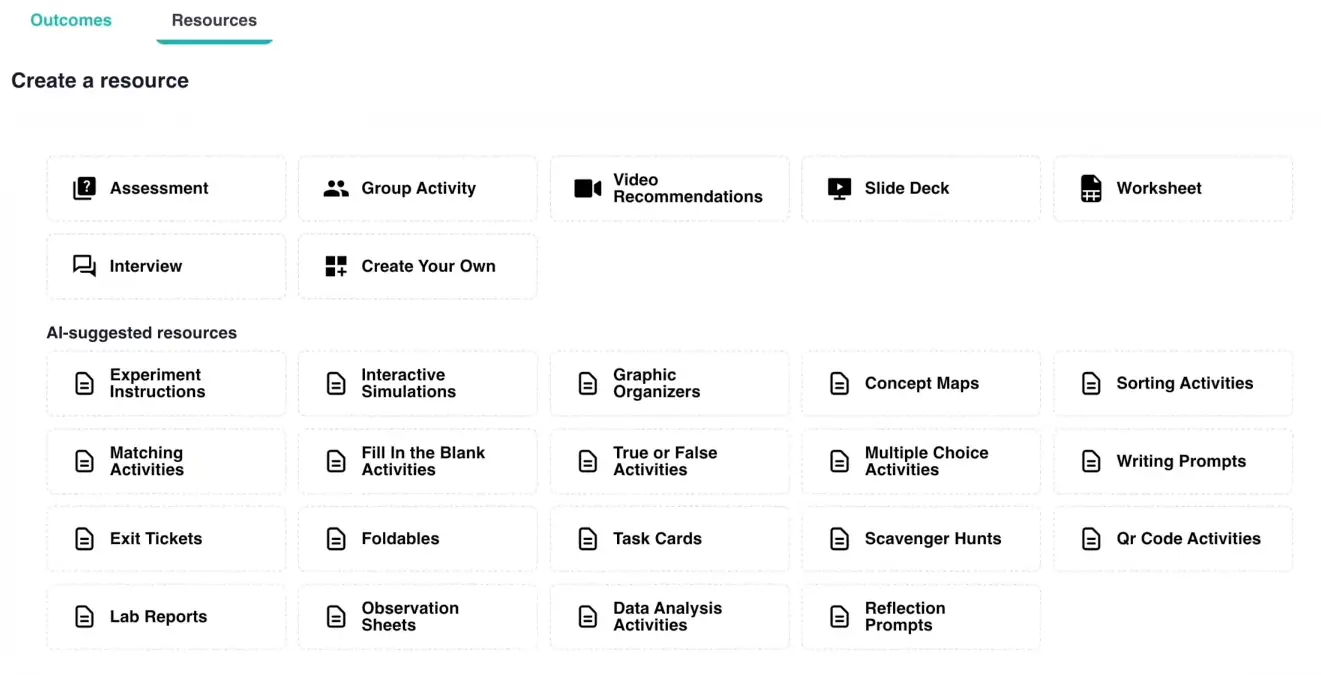Click the document icon on Scavenger Hunts

[x=839, y=538]
